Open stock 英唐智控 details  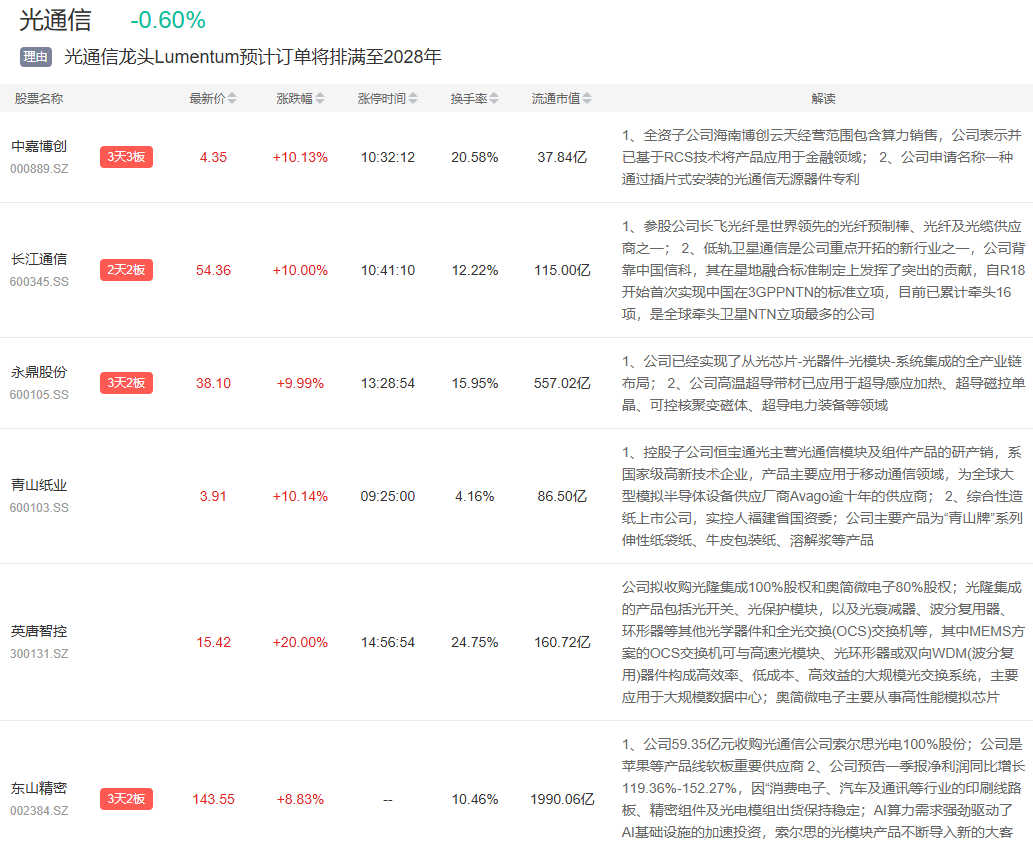point(39,631)
